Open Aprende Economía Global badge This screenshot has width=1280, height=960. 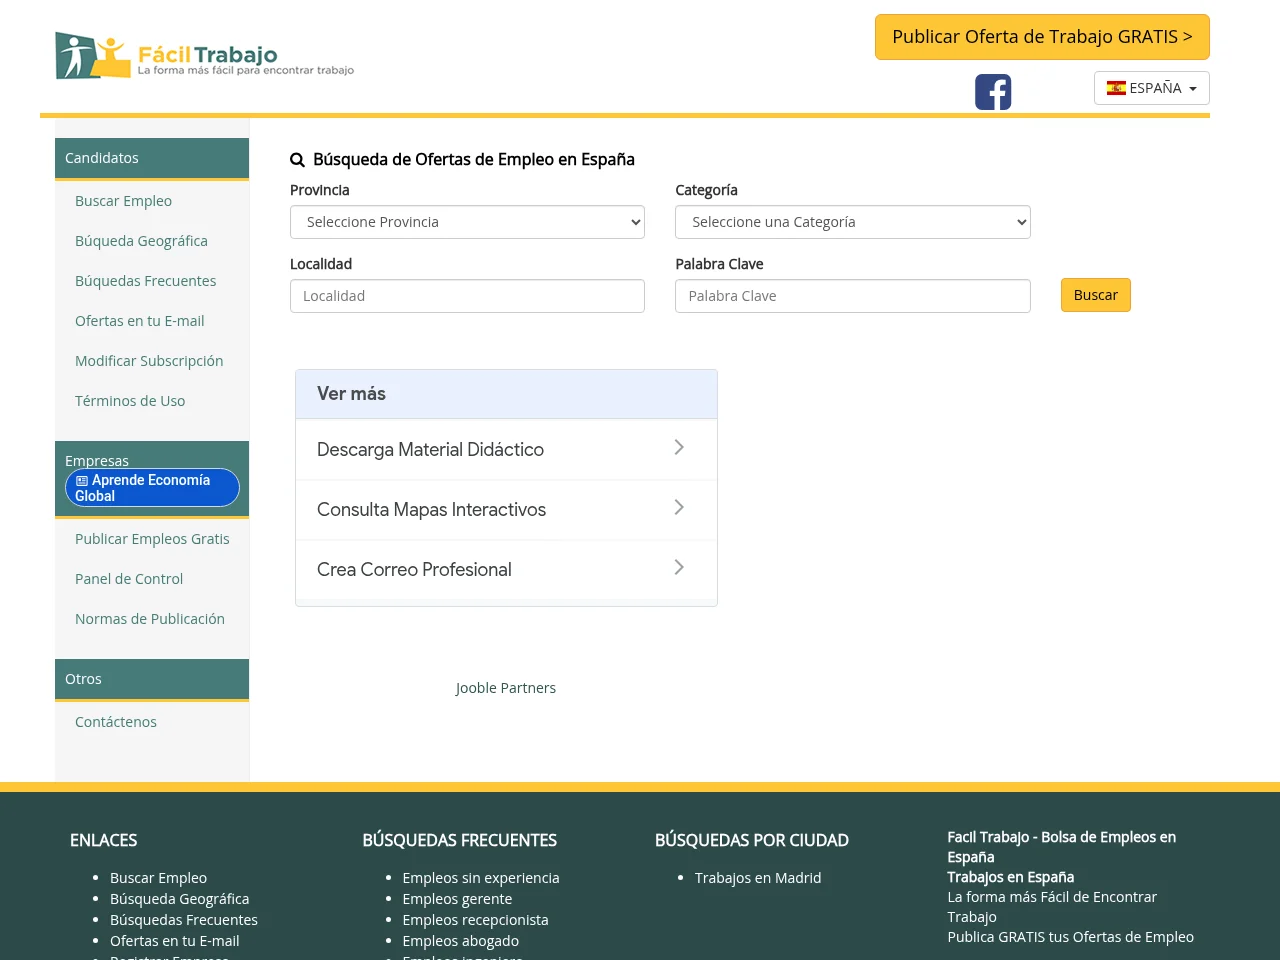(x=152, y=488)
